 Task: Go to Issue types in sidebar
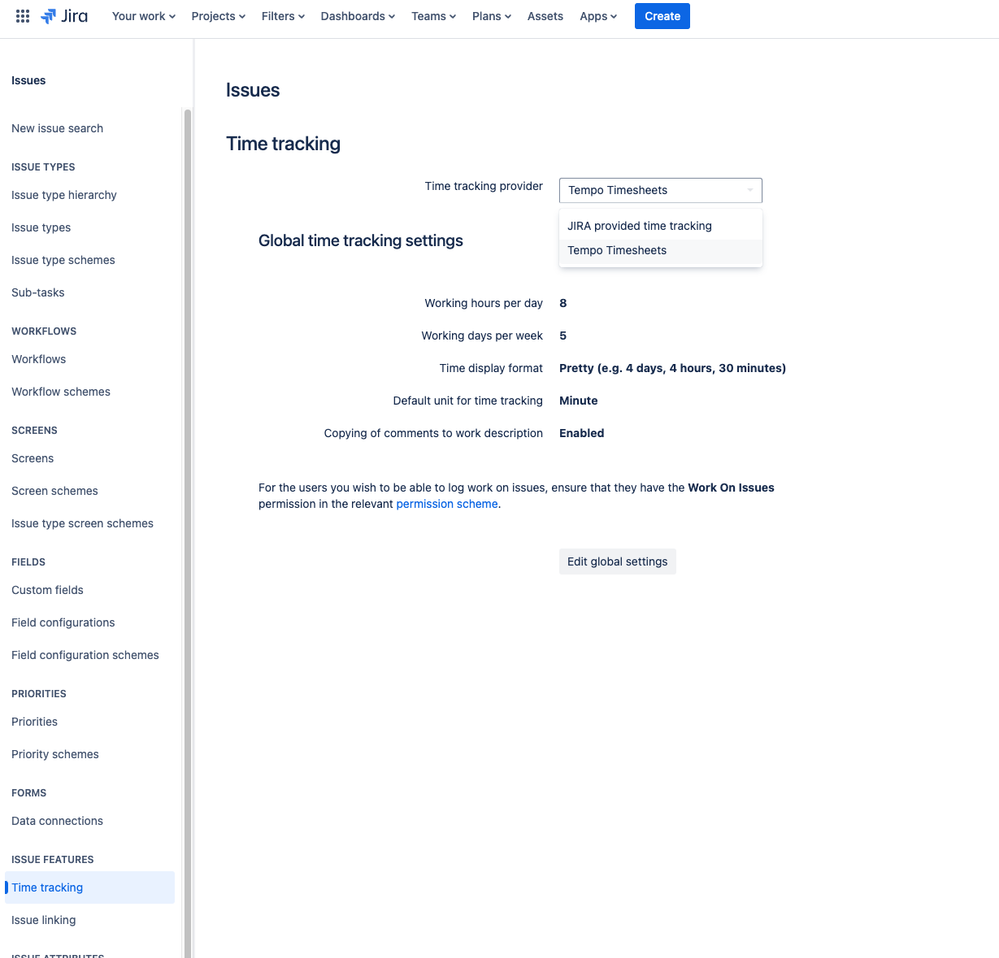coord(41,227)
